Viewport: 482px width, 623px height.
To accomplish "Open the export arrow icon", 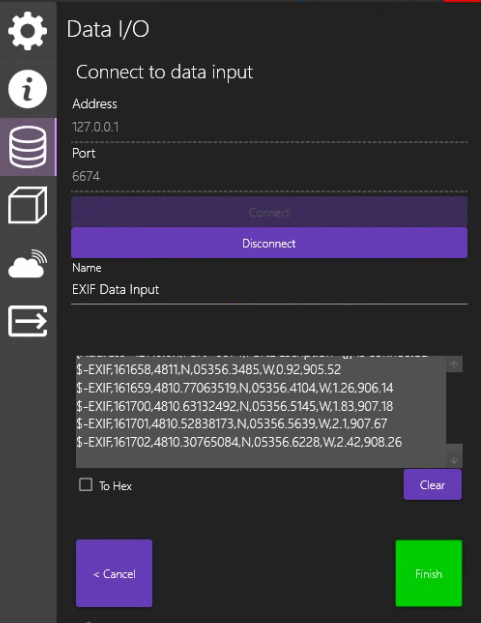I will click(27, 321).
